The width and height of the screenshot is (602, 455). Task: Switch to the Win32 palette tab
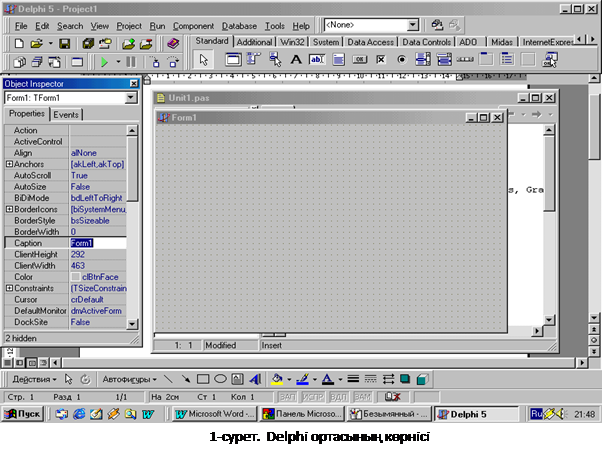pos(292,42)
